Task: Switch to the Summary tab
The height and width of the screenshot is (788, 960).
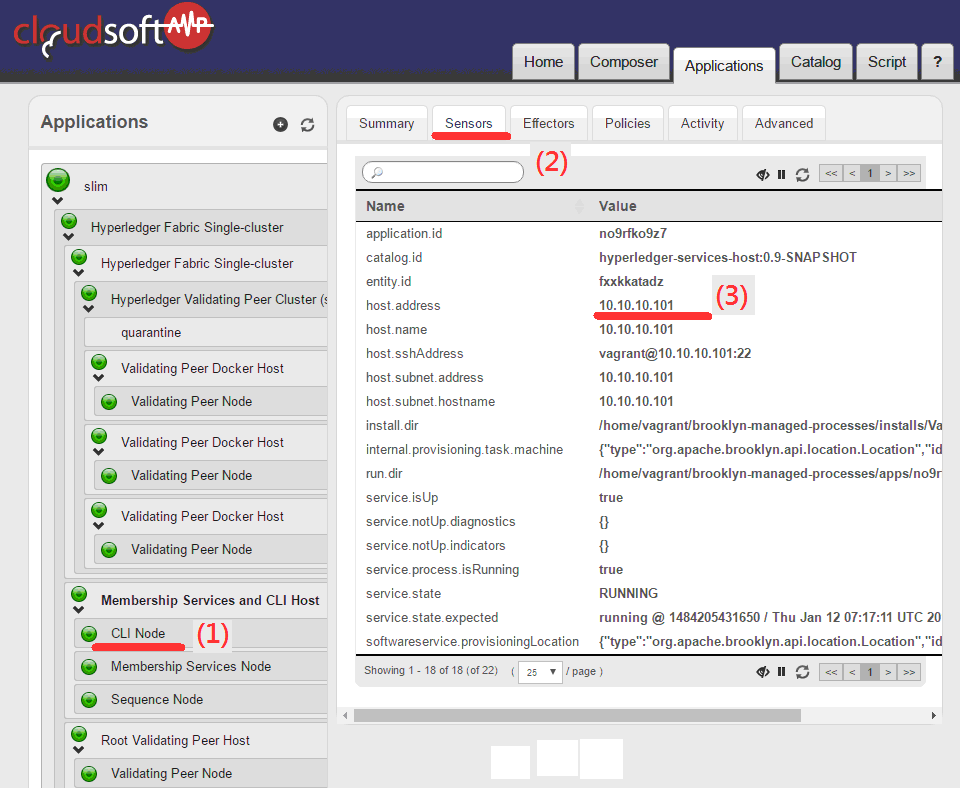Action: [x=386, y=123]
